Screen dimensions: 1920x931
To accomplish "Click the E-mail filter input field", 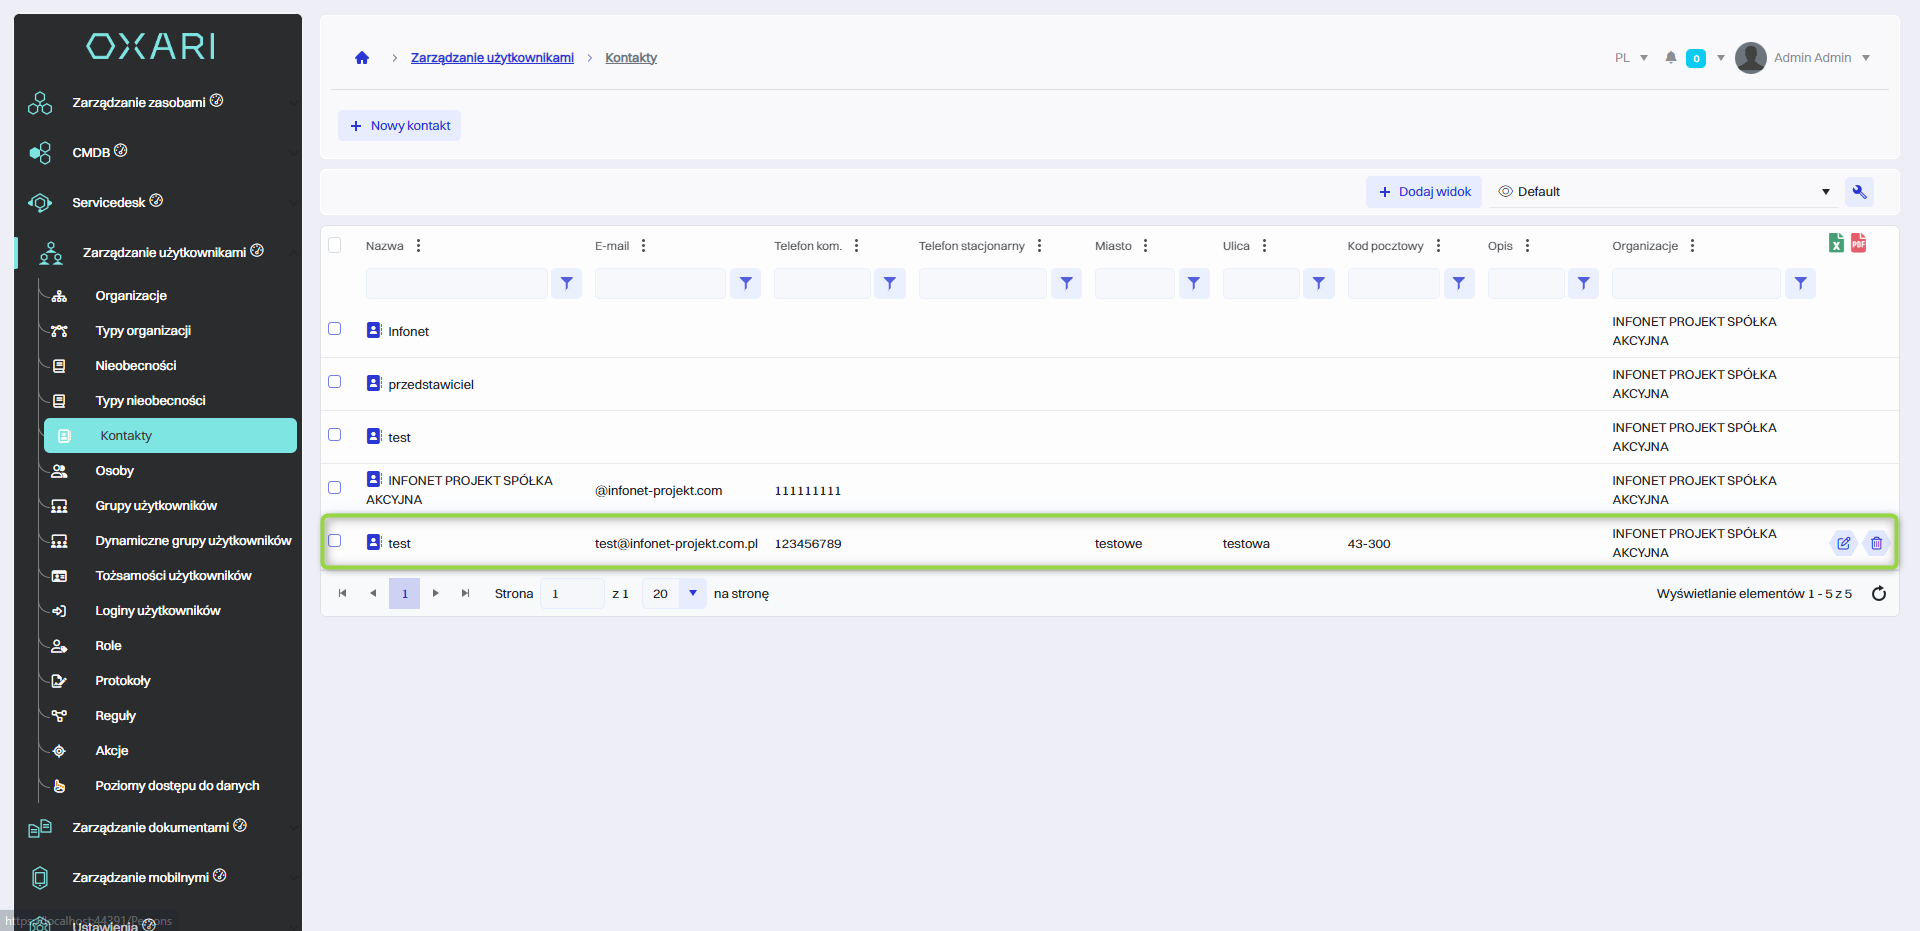I will pyautogui.click(x=659, y=284).
